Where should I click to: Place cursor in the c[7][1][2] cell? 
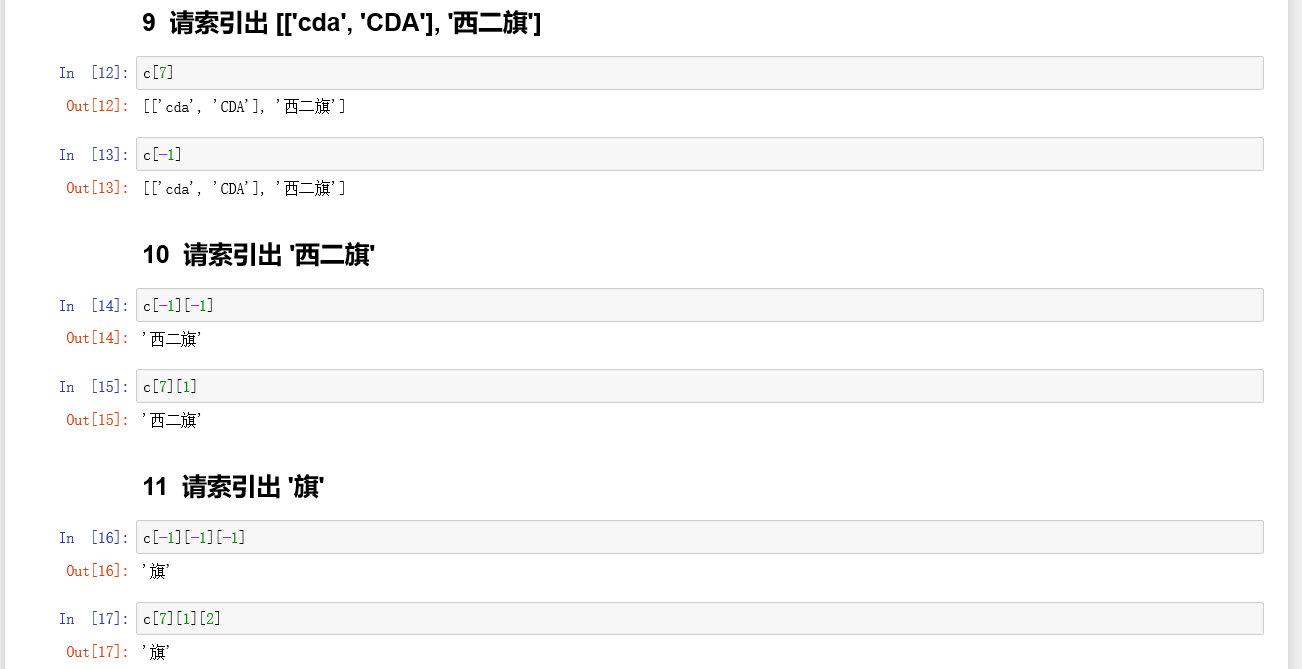(699, 618)
